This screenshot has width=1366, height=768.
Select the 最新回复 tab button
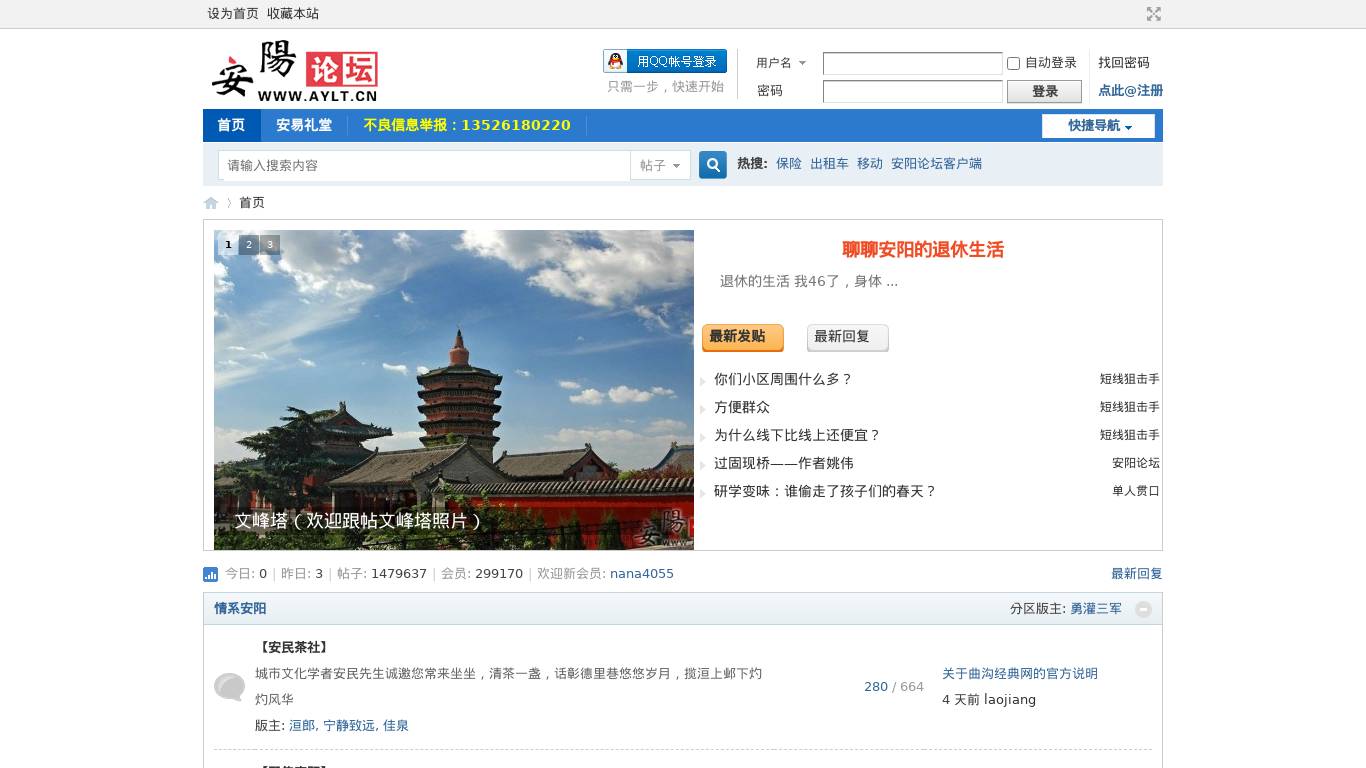pyautogui.click(x=847, y=337)
